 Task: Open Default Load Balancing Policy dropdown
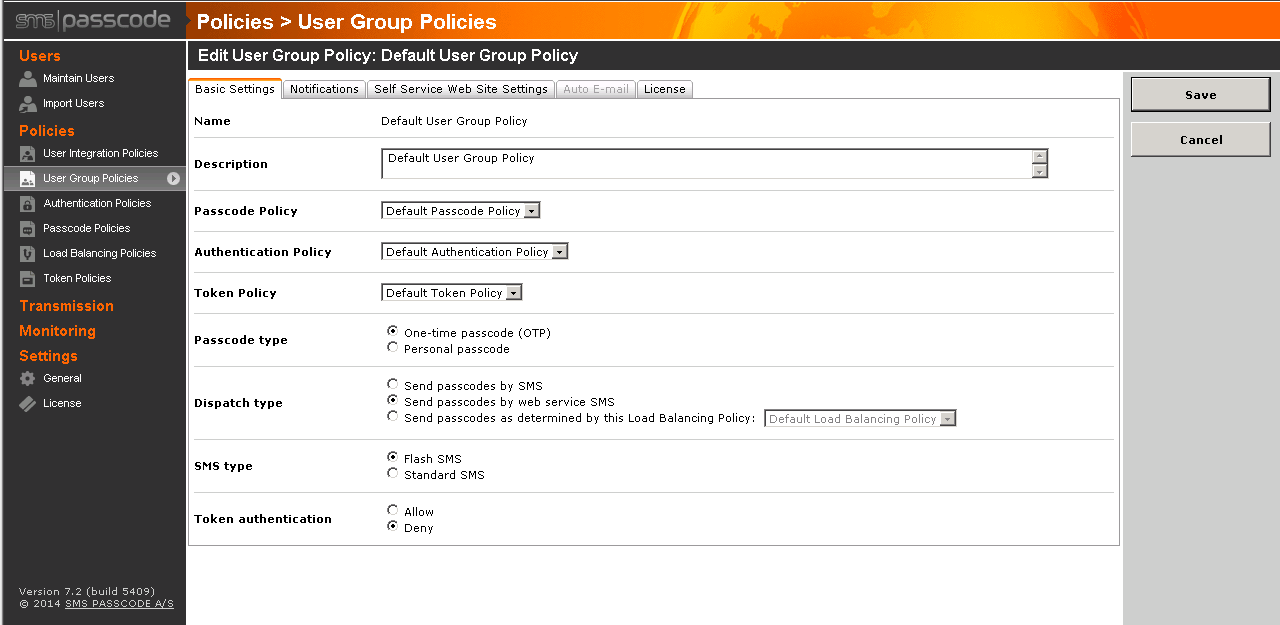pos(860,419)
